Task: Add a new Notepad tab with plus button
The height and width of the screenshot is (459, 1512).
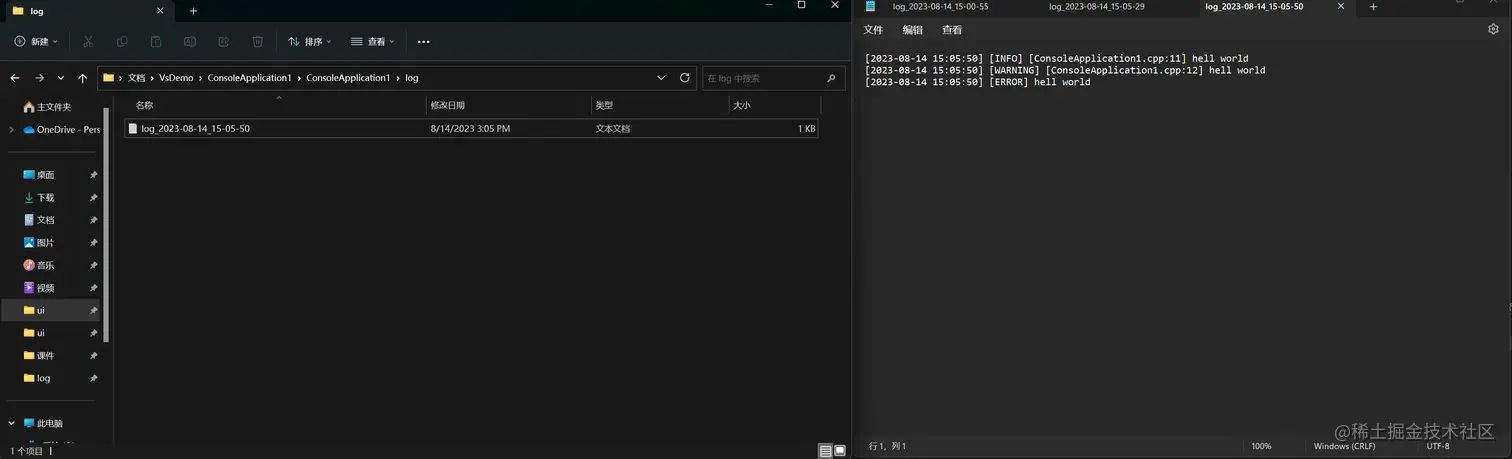Action: pos(1373,7)
